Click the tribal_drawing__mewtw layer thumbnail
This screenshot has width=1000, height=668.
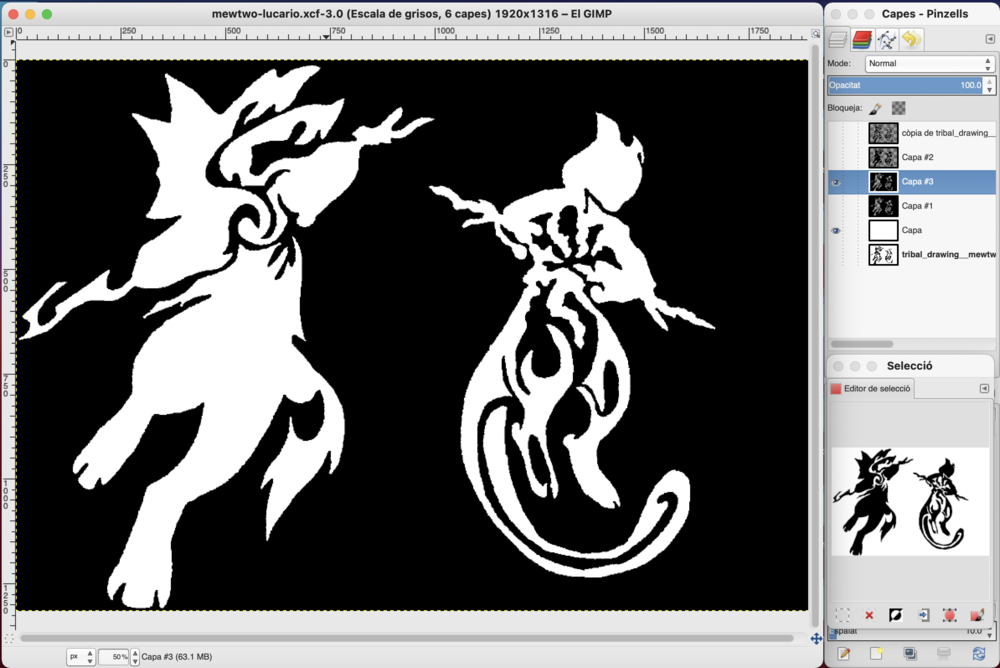point(883,255)
